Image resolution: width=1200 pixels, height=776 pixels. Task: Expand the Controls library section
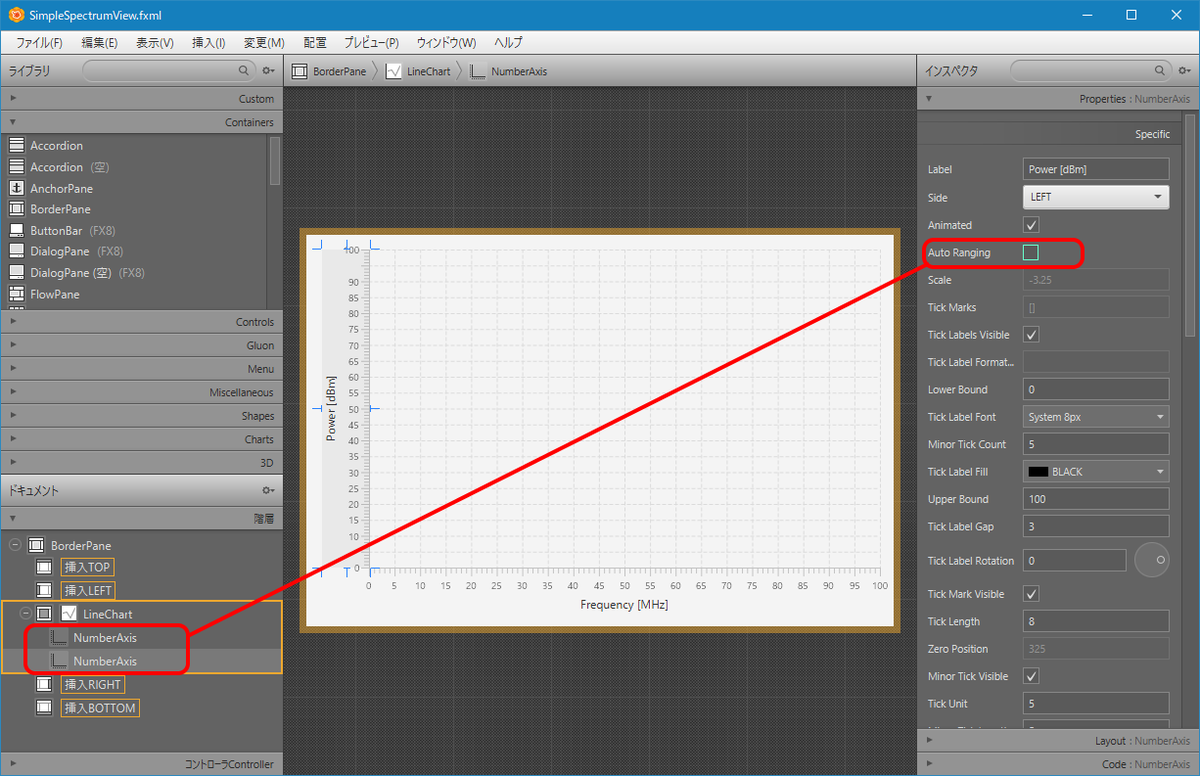[x=141, y=322]
